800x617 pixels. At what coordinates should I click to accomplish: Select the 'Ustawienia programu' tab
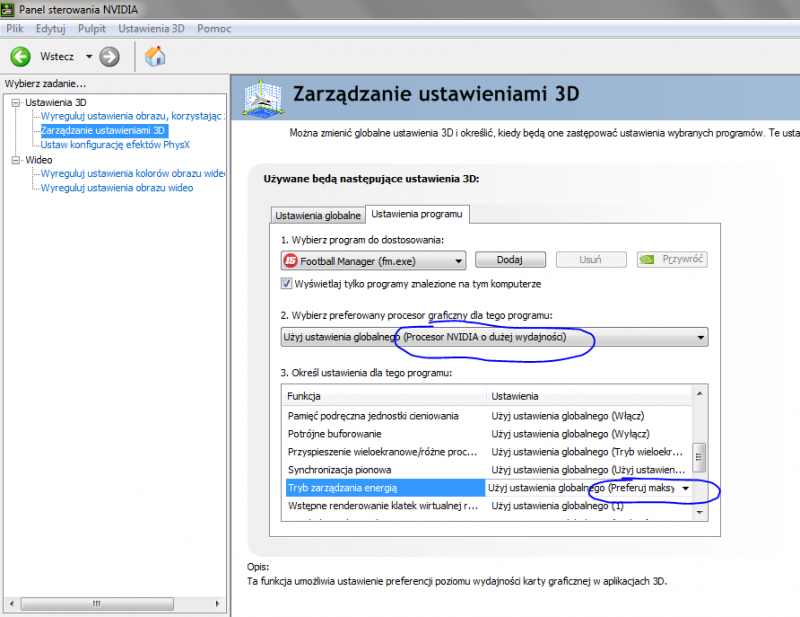(x=417, y=214)
